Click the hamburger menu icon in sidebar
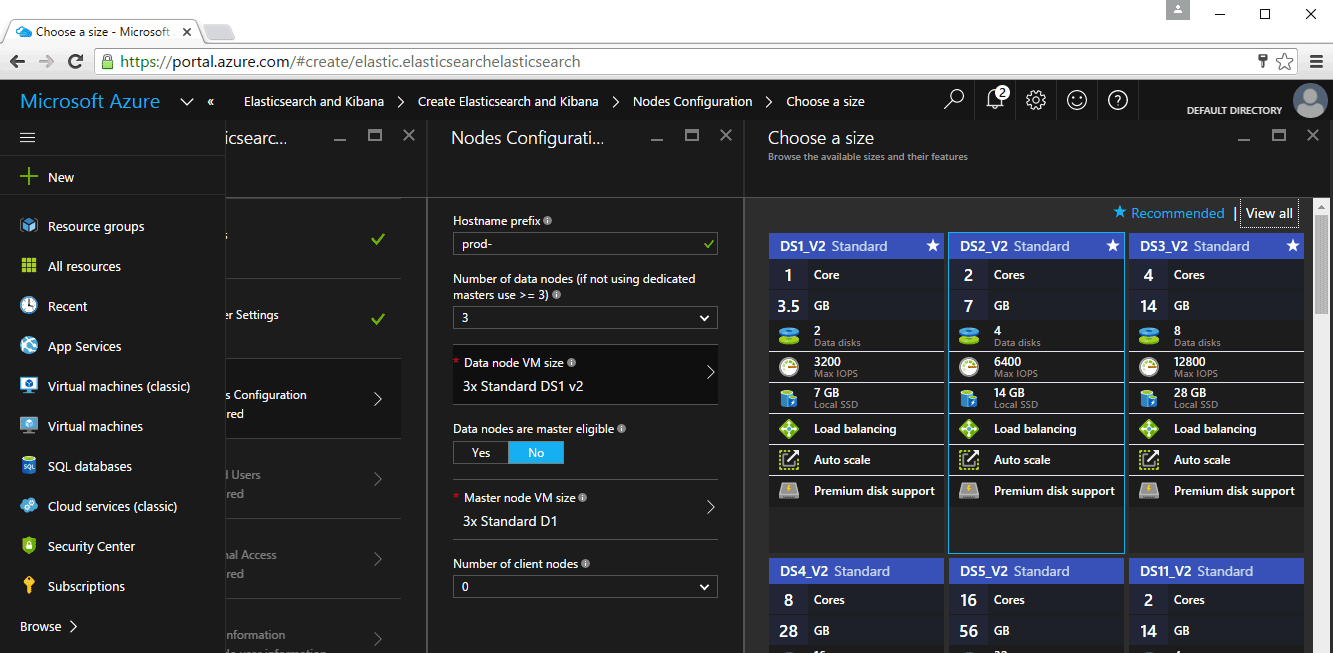The image size is (1333, 653). tap(28, 138)
